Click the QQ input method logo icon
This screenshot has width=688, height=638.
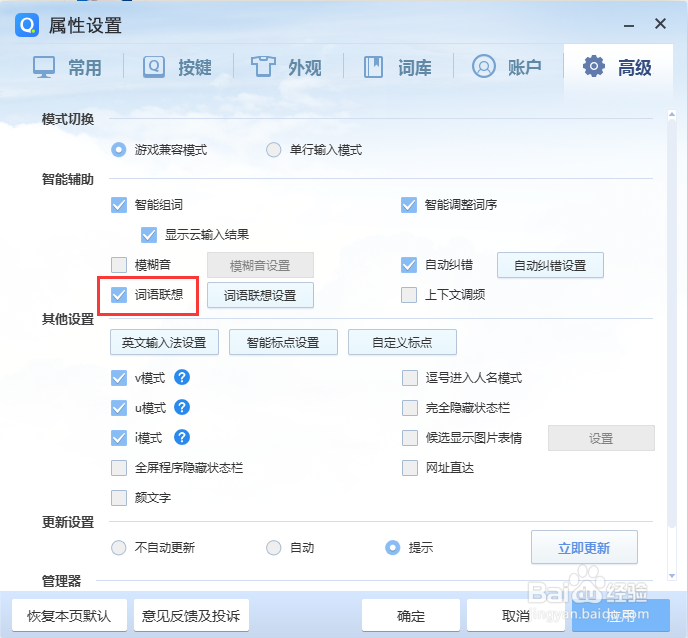point(27,25)
